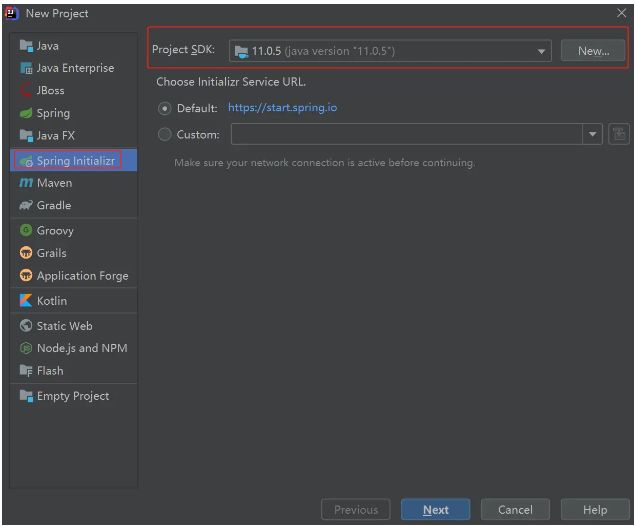Screen dimensions: 636x527
Task: Select the Custom service URL radio button
Action: point(164,134)
